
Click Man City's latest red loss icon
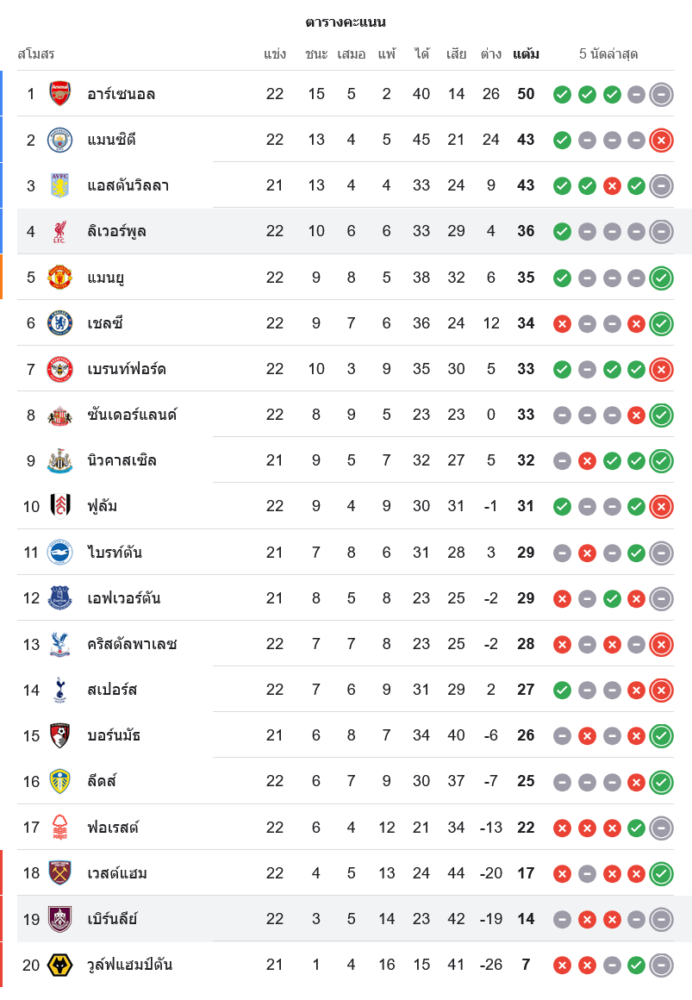point(660,140)
